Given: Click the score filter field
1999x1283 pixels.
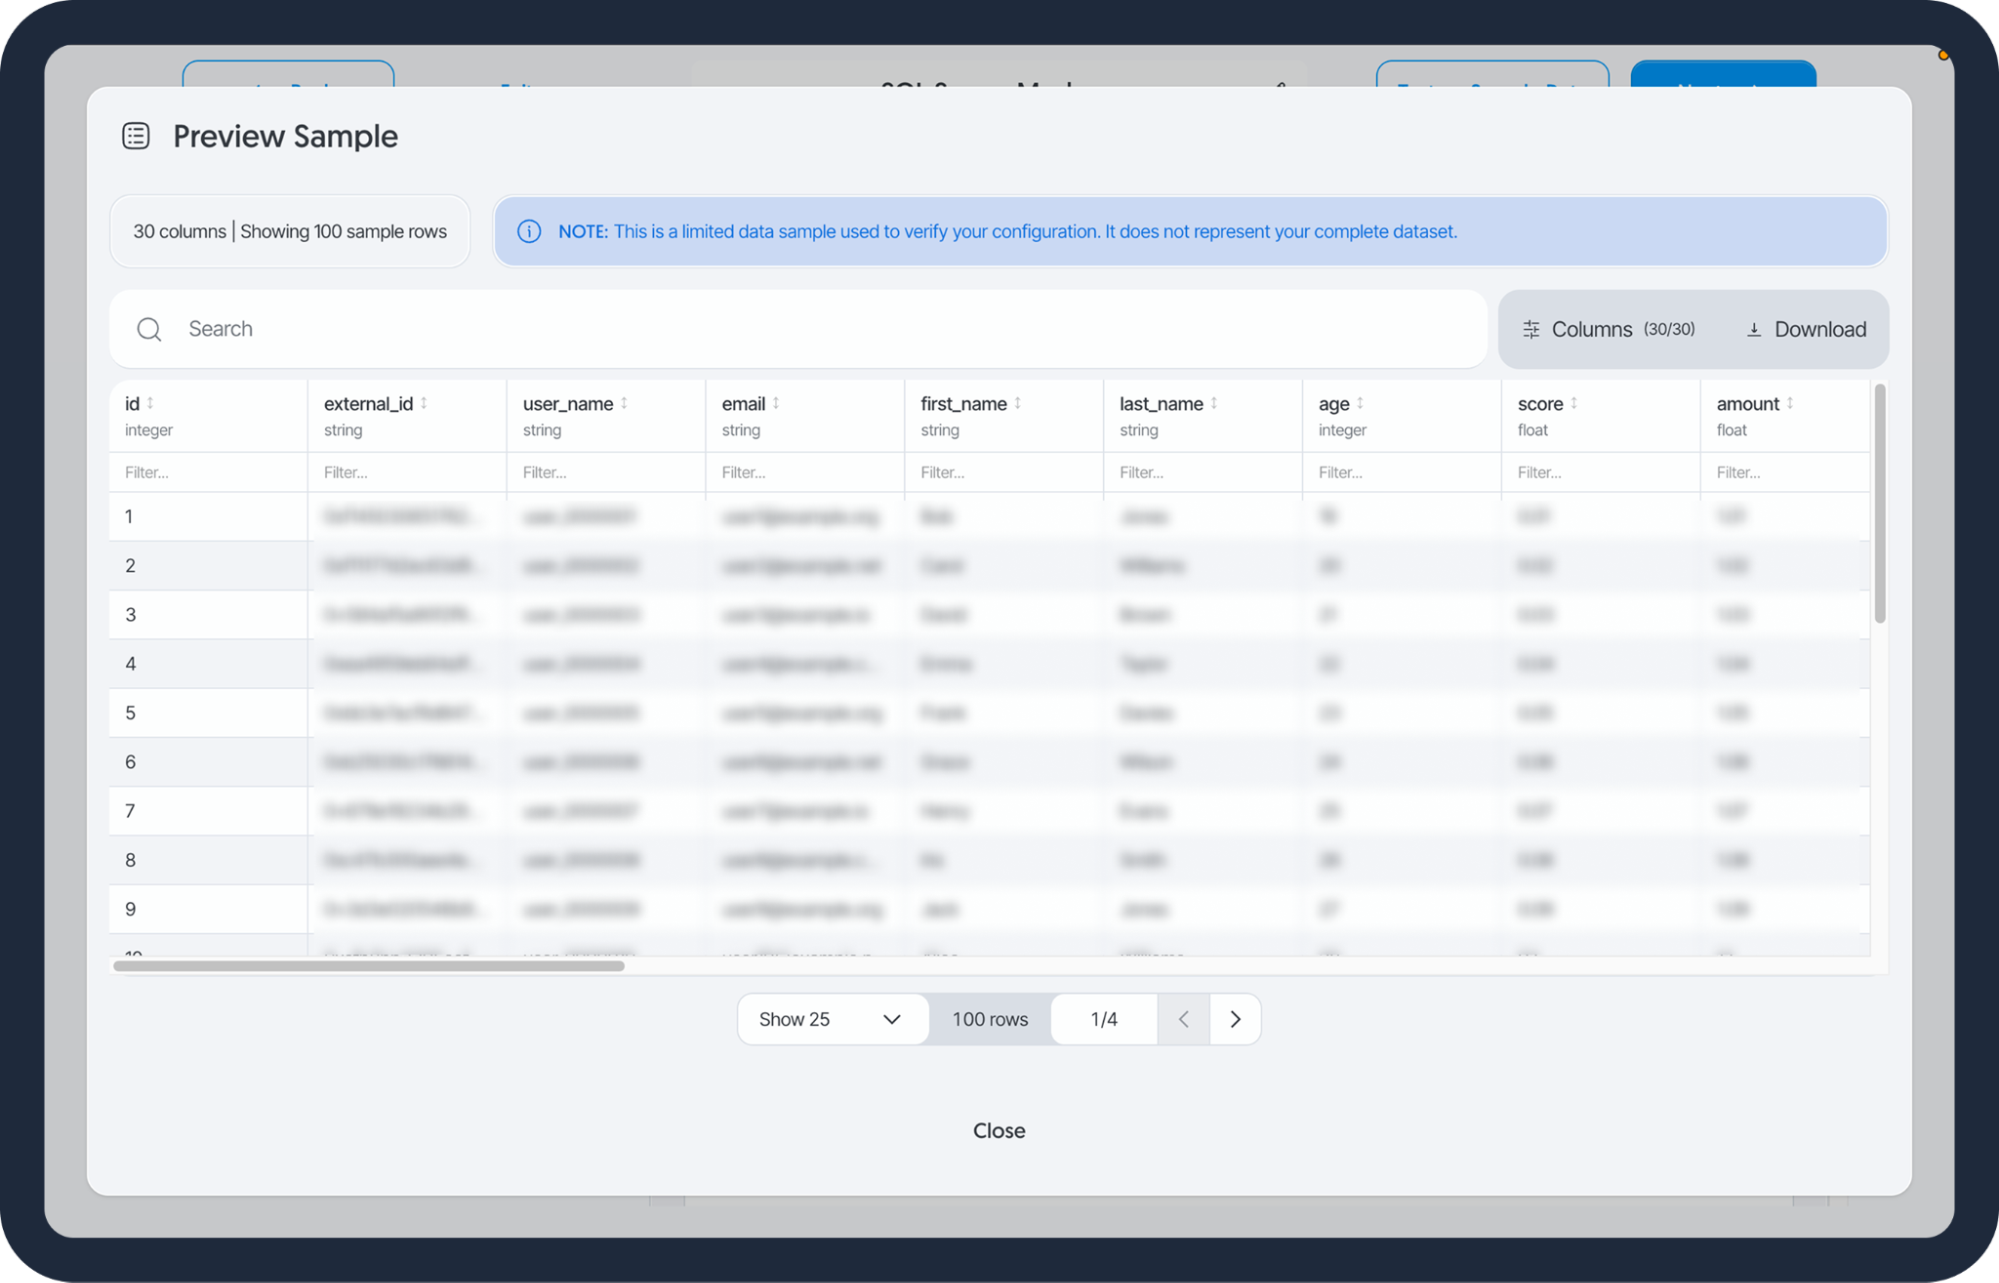Looking at the screenshot, I should 1601,472.
